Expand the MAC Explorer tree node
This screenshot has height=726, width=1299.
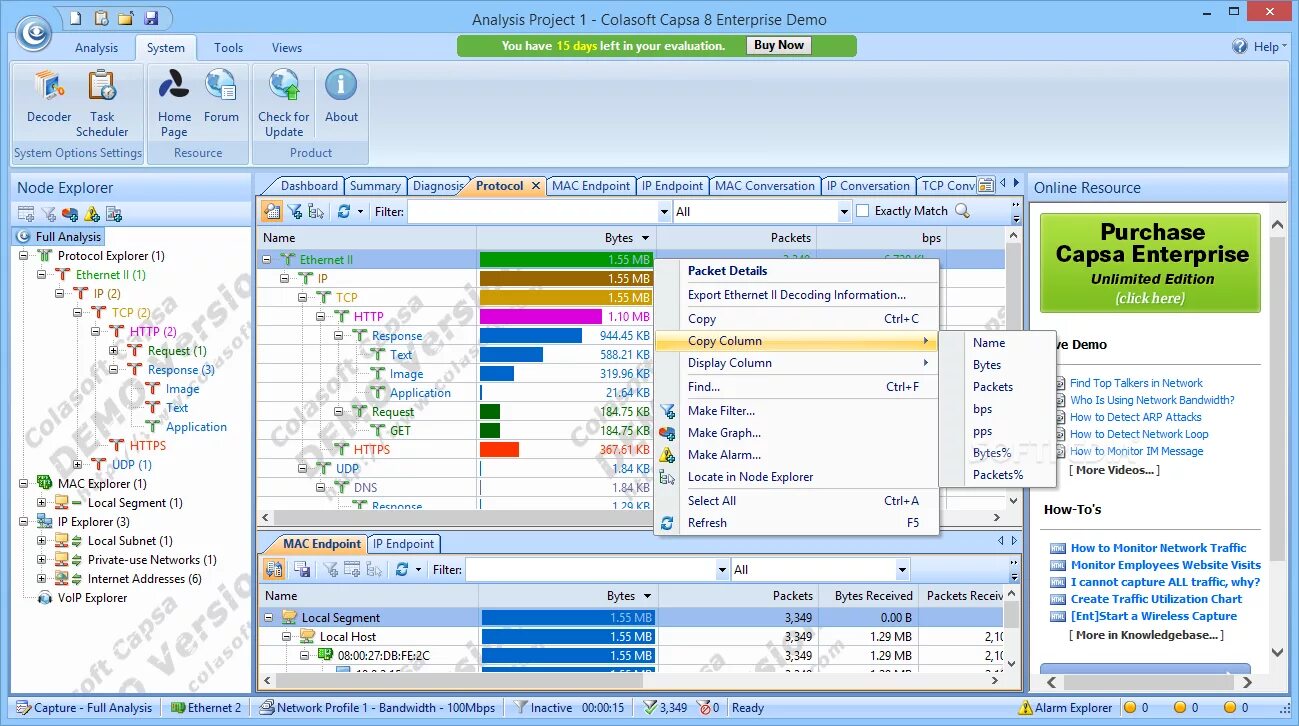25,484
